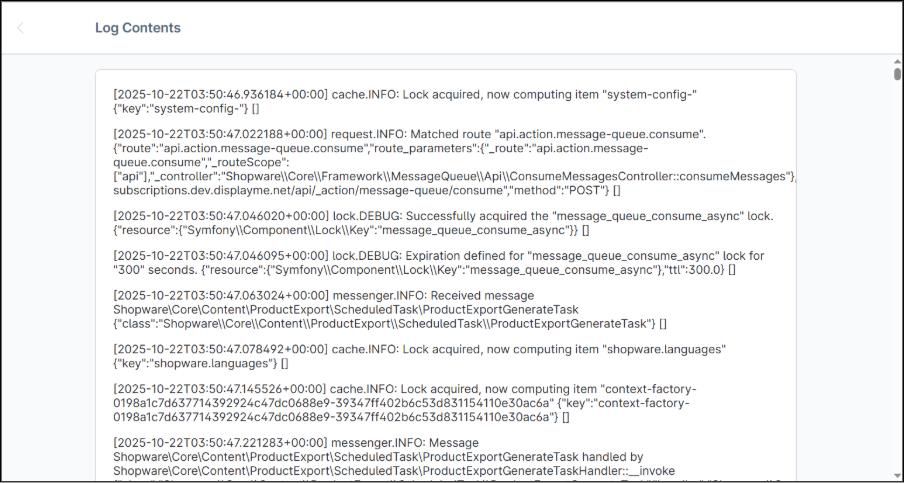Click the Log Contents heading

138,28
